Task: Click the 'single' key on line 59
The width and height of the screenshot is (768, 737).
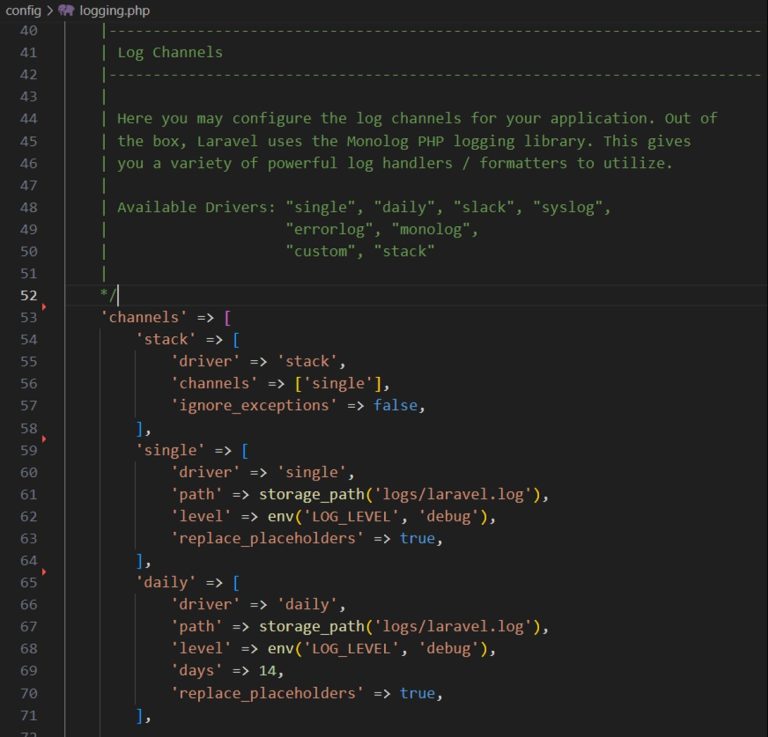Action: [170, 450]
